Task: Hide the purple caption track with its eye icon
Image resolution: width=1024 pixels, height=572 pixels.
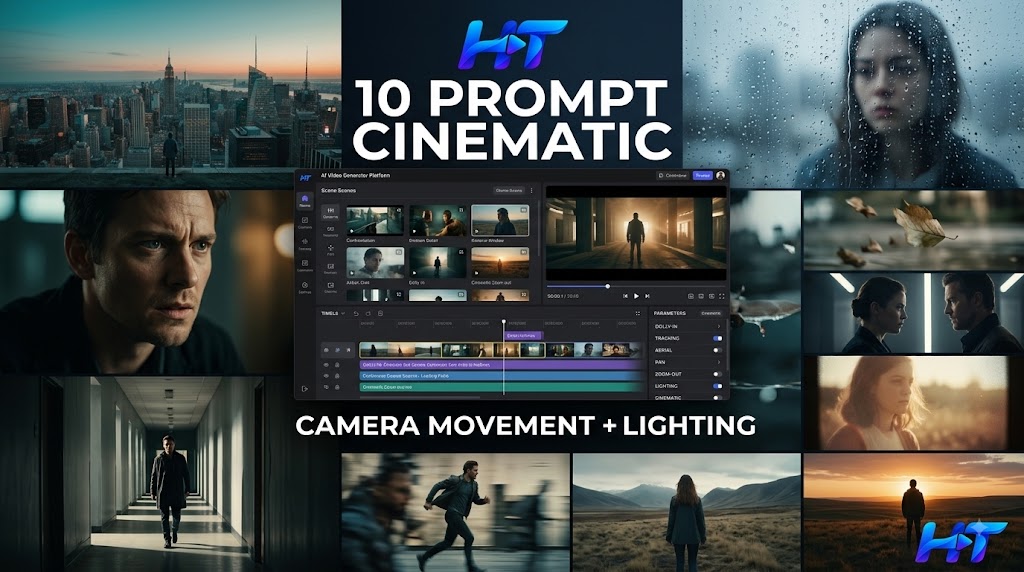Action: coord(326,365)
